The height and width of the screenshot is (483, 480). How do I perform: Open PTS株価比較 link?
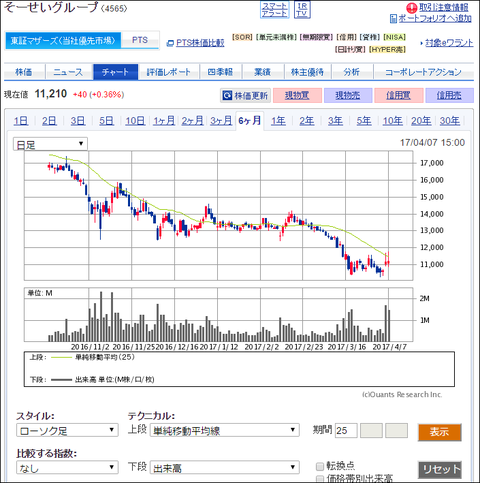click(200, 43)
